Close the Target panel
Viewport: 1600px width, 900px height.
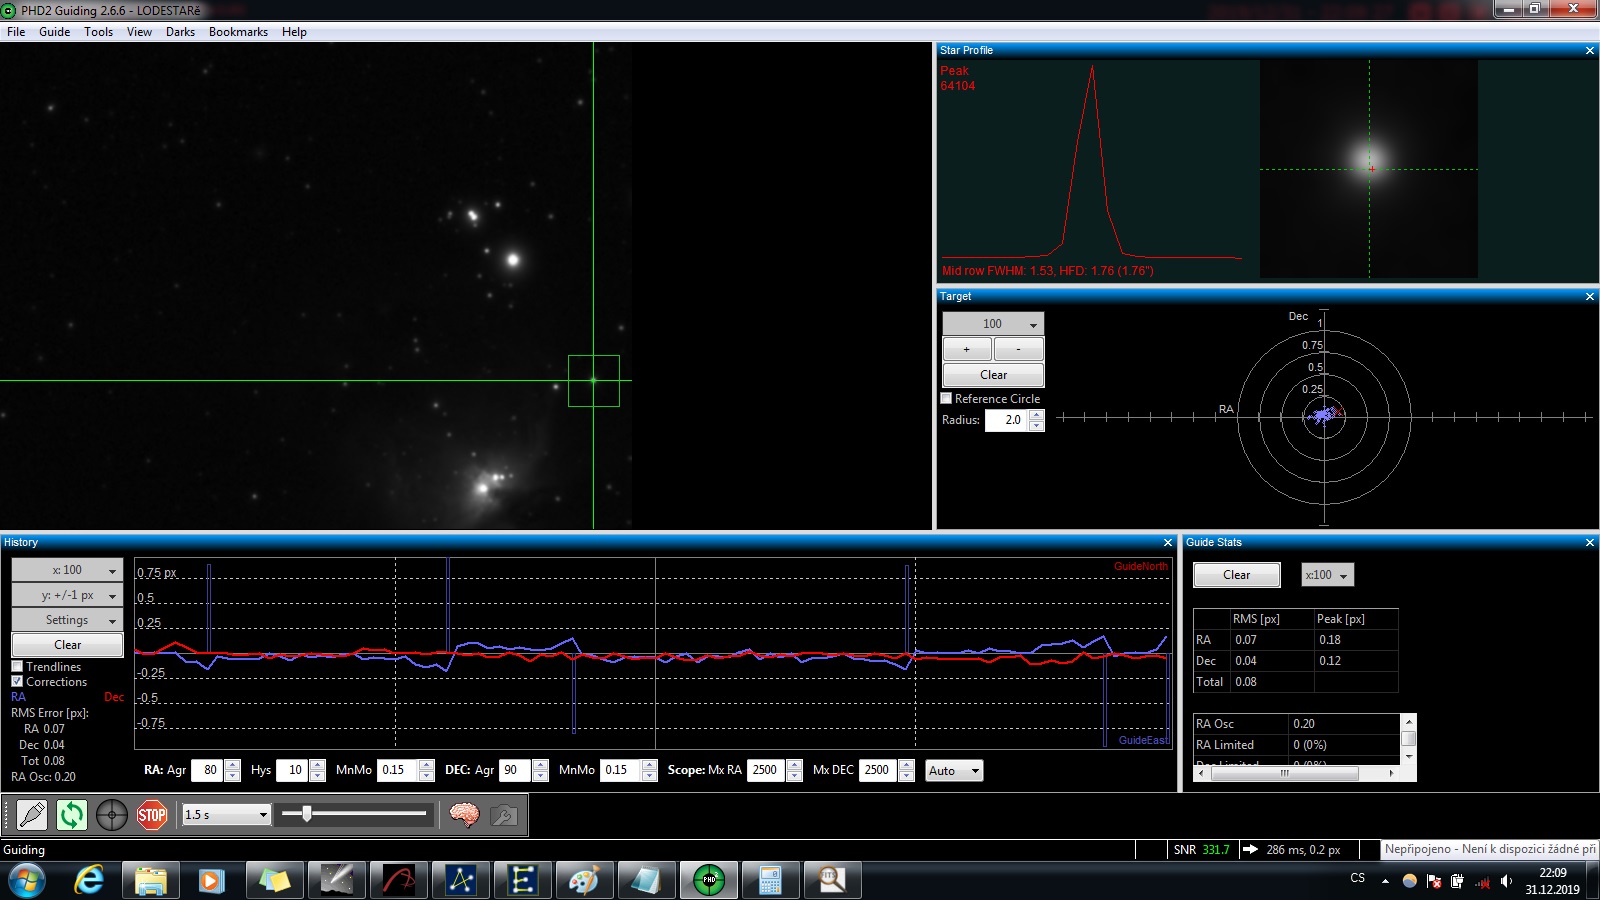pyautogui.click(x=1590, y=296)
